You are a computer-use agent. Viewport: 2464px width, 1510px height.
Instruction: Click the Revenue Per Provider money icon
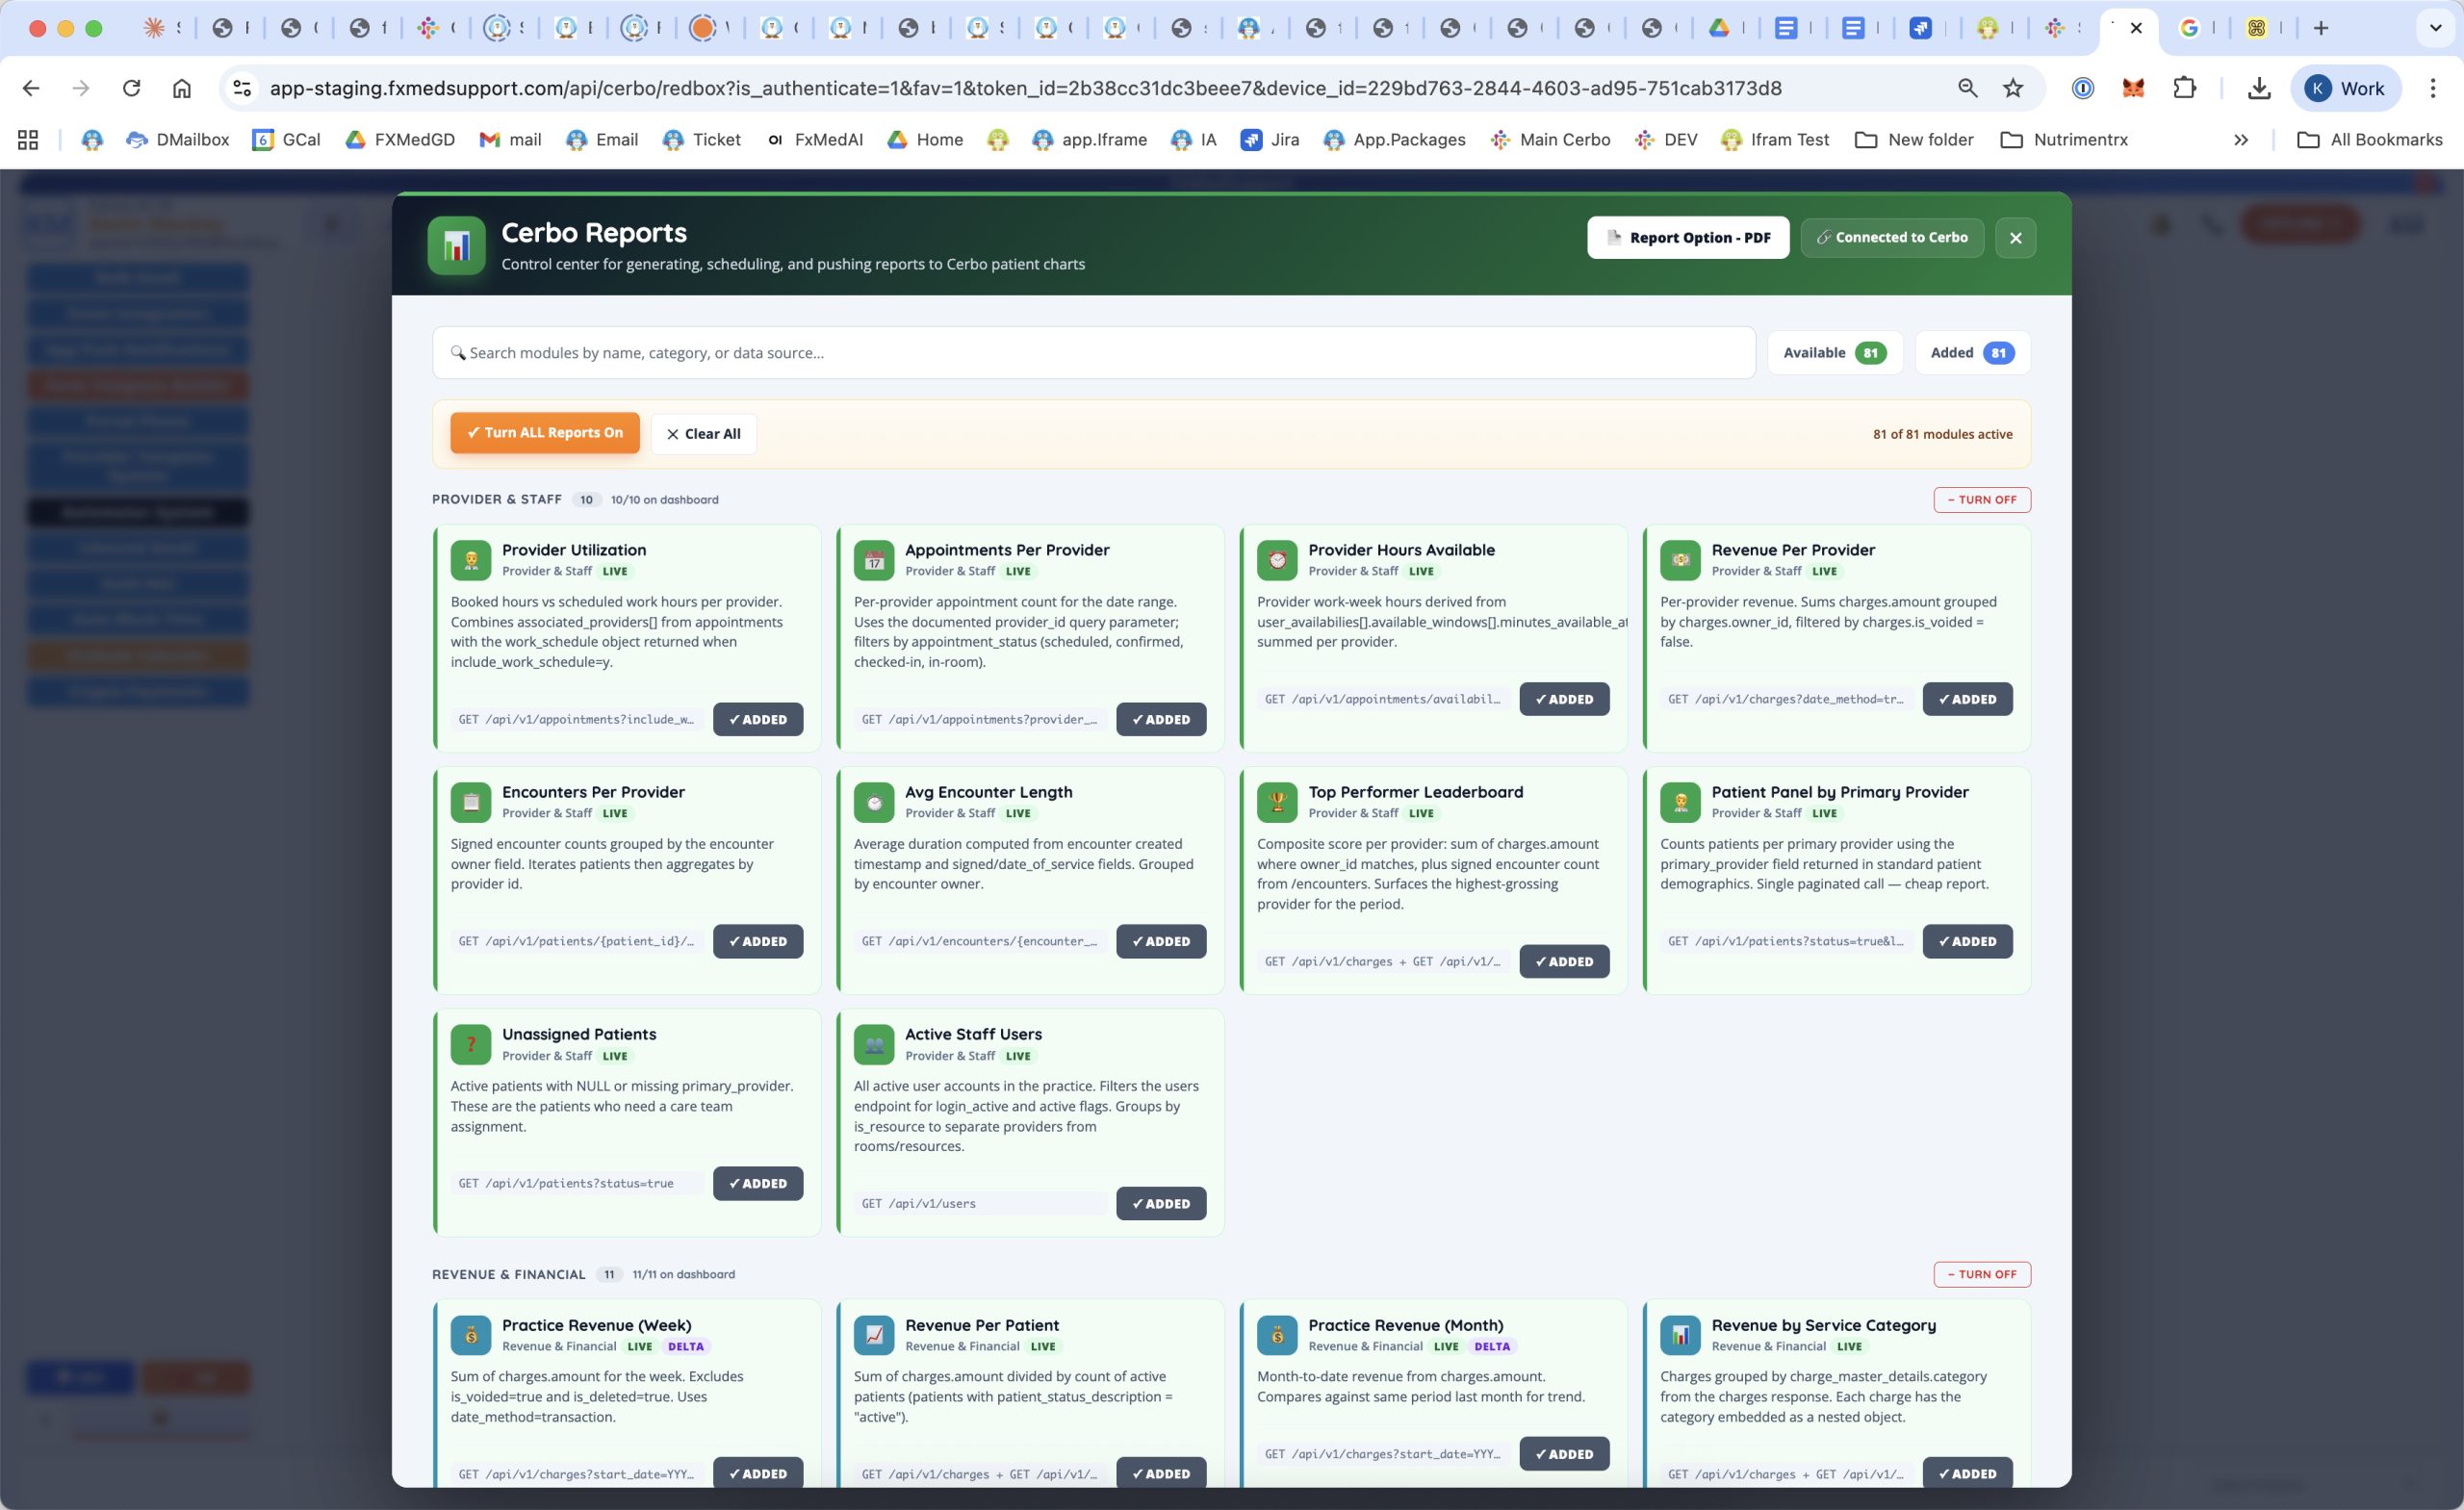[x=1680, y=560]
